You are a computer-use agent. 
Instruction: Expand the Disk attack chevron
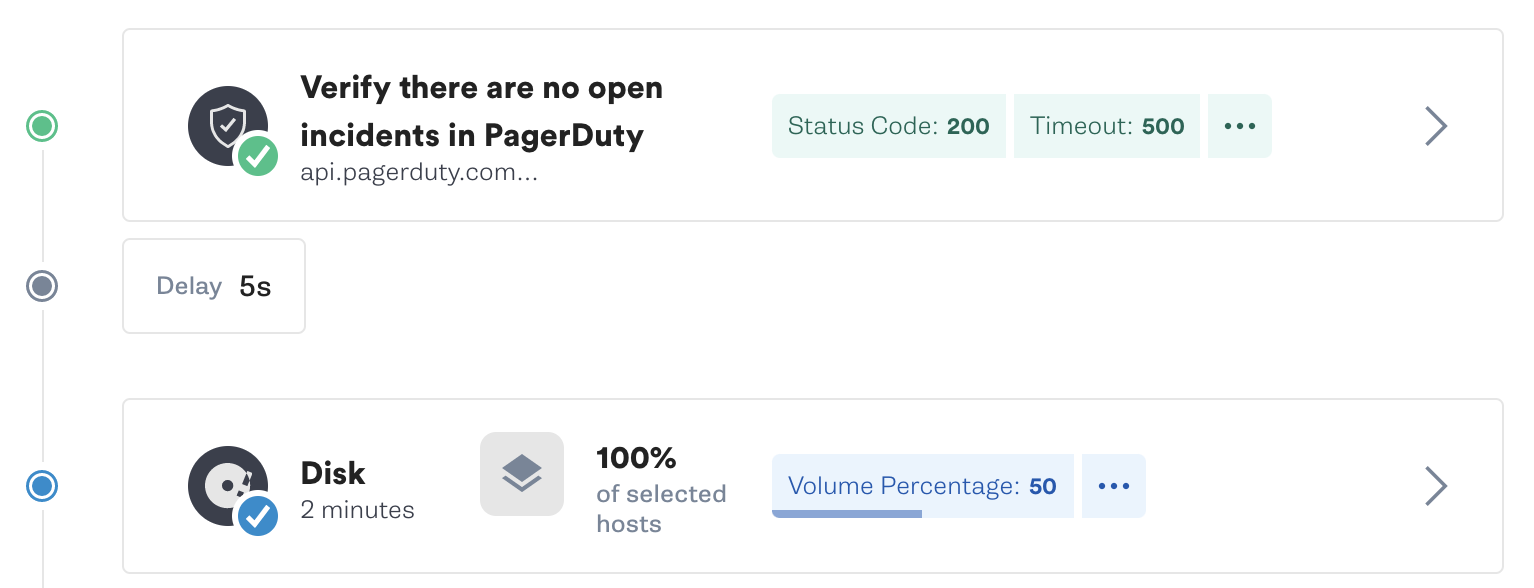(x=1436, y=486)
